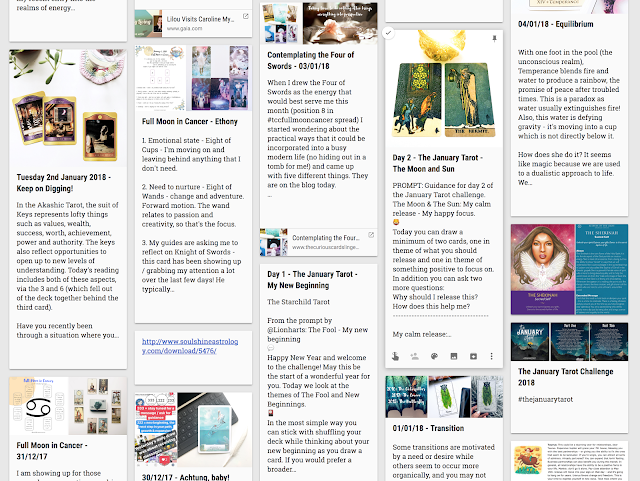Click Add image icon on Day 2 note
Image resolution: width=640 pixels, height=481 pixels.
coord(453,356)
